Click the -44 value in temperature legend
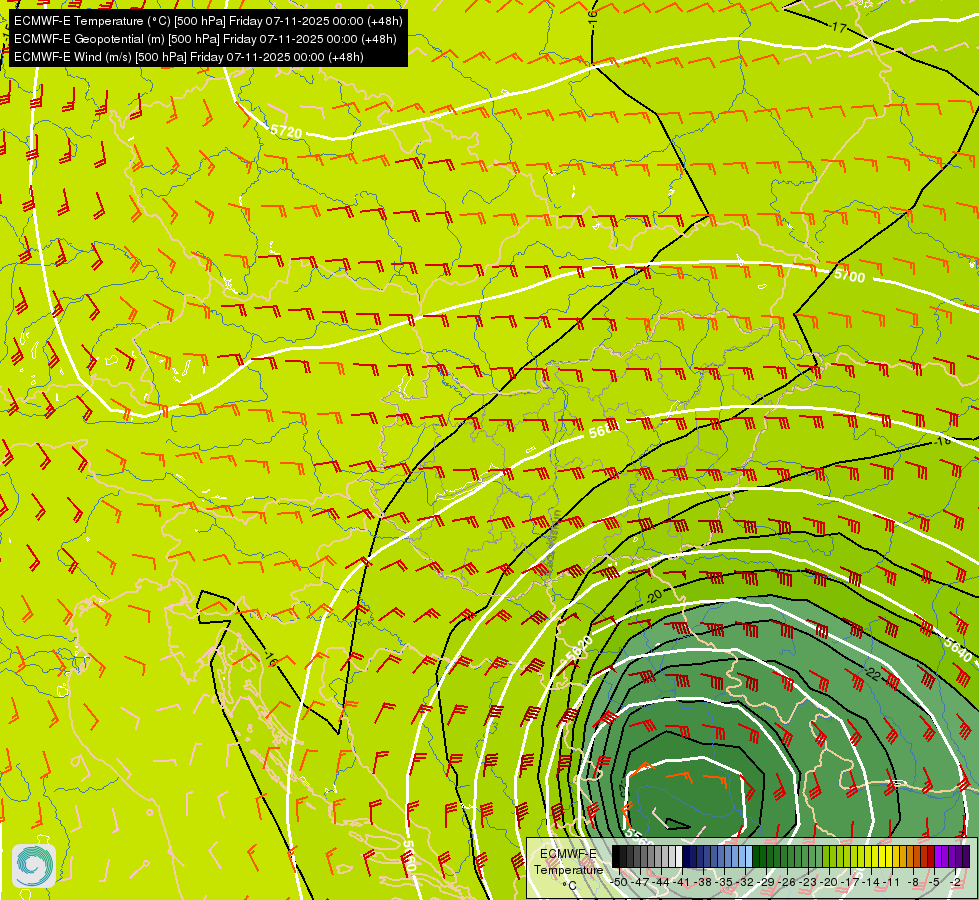The image size is (979, 900). [x=662, y=882]
